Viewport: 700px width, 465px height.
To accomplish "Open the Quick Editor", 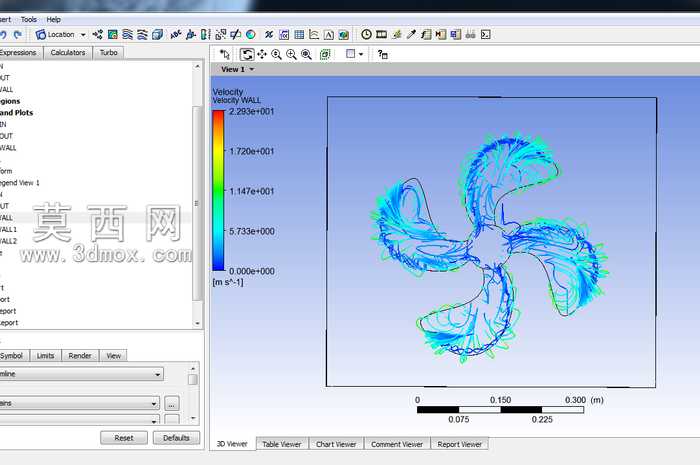I will click(x=396, y=34).
